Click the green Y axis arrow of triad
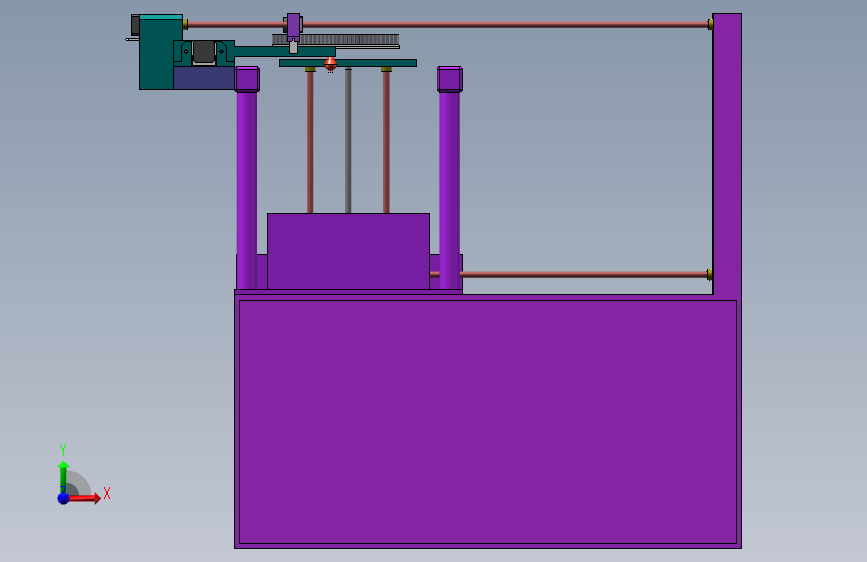The width and height of the screenshot is (867, 562). (63, 476)
